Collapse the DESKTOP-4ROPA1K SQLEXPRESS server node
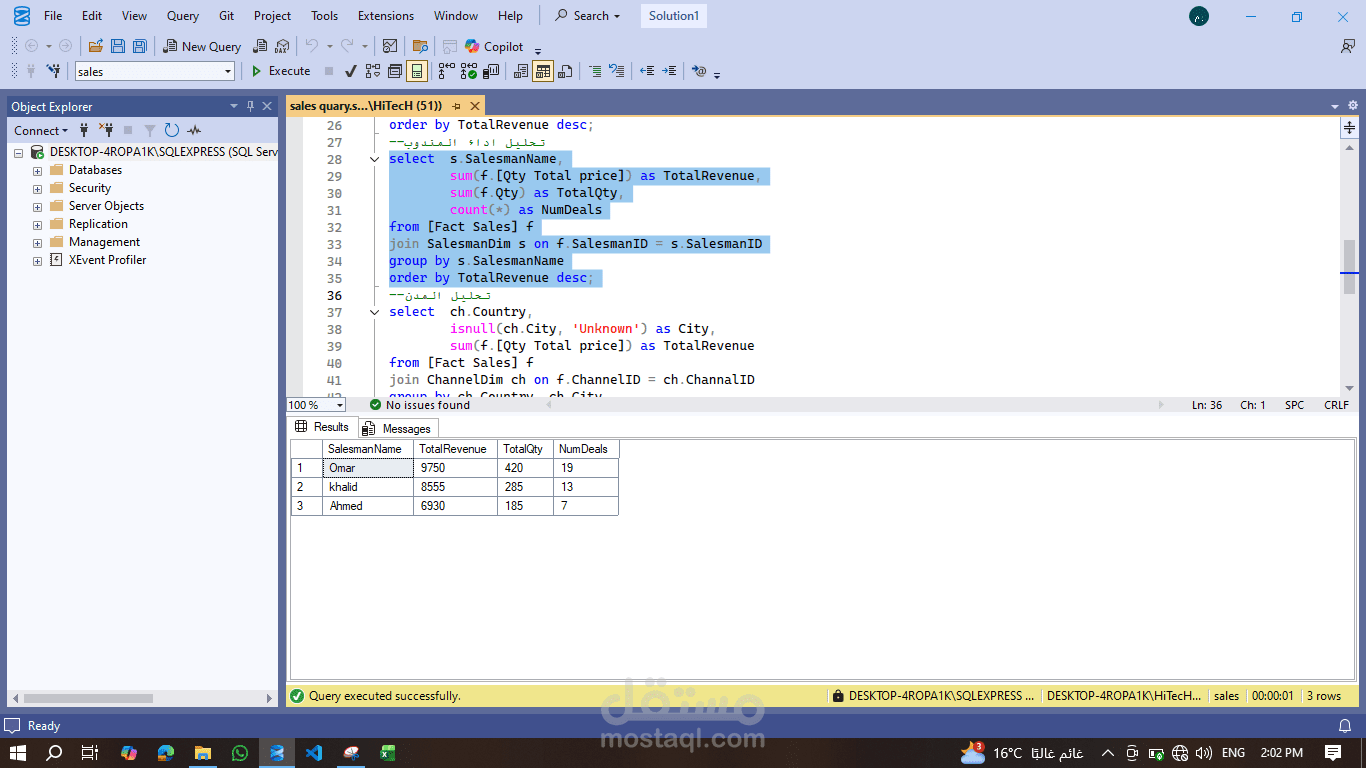Screen dimensions: 1366x768 tap(20, 151)
